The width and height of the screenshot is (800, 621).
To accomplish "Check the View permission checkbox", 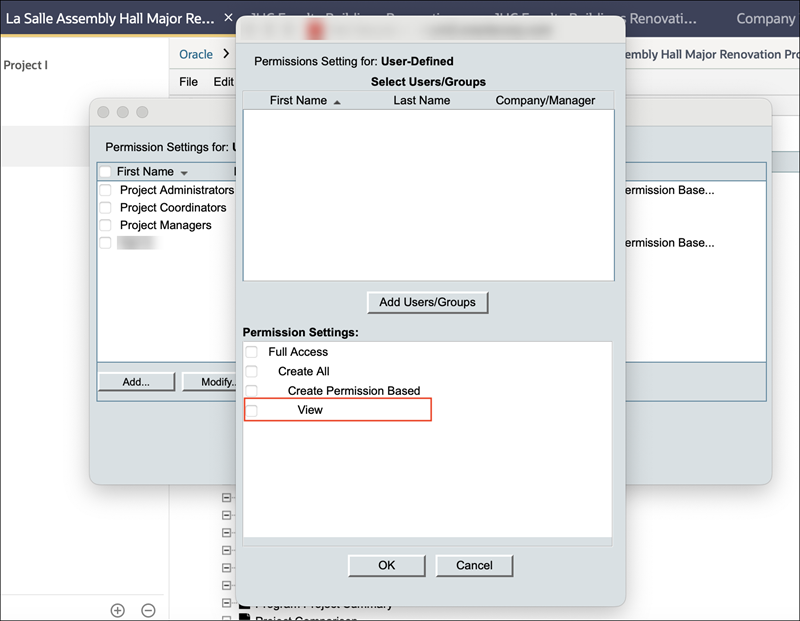I will click(254, 409).
